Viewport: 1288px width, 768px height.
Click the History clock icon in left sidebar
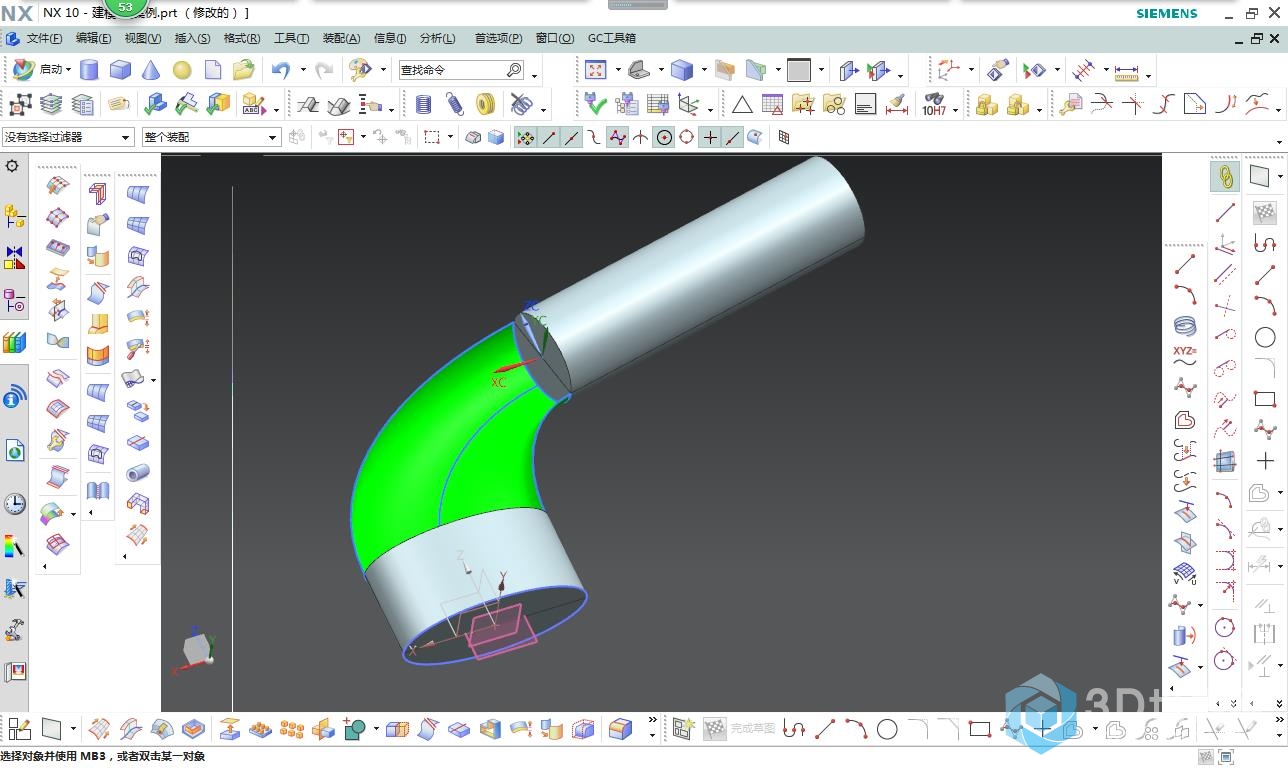tap(14, 504)
